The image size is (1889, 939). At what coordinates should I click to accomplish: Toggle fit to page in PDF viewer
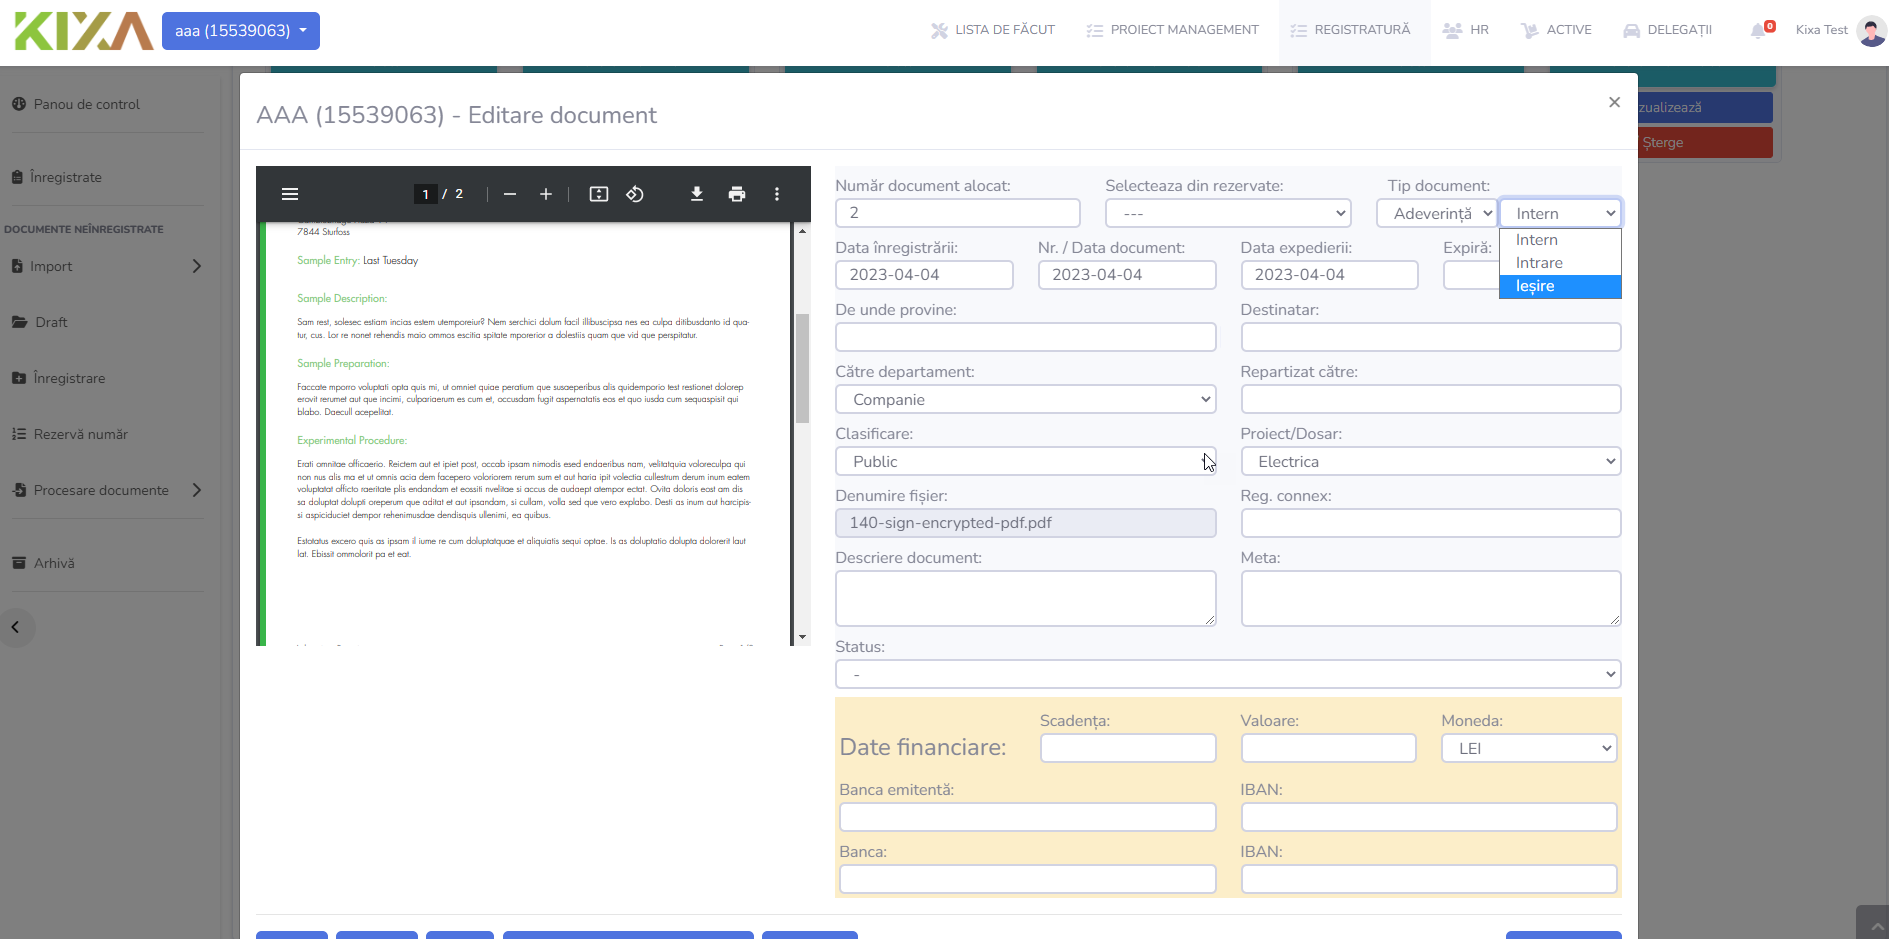pos(598,194)
